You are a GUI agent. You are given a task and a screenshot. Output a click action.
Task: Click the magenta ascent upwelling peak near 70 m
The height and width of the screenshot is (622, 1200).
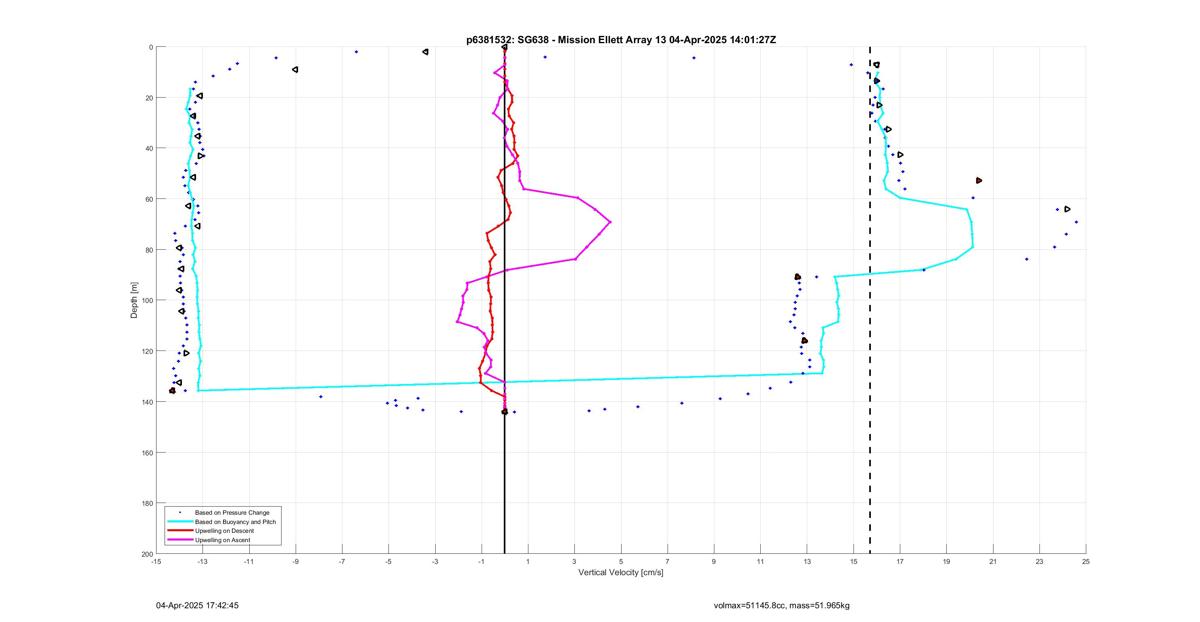[x=609, y=221]
